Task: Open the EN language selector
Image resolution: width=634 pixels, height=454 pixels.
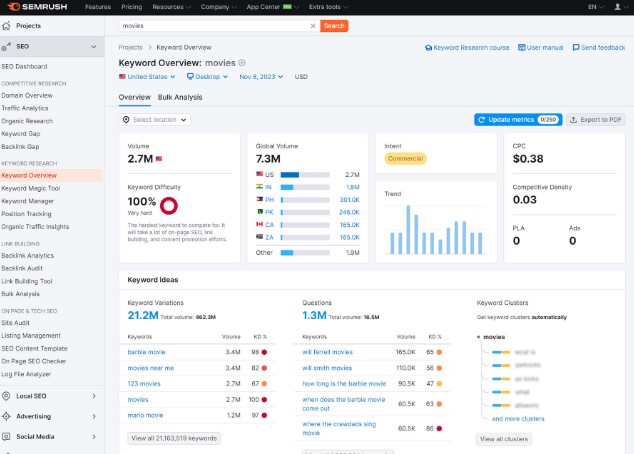Action: click(592, 7)
